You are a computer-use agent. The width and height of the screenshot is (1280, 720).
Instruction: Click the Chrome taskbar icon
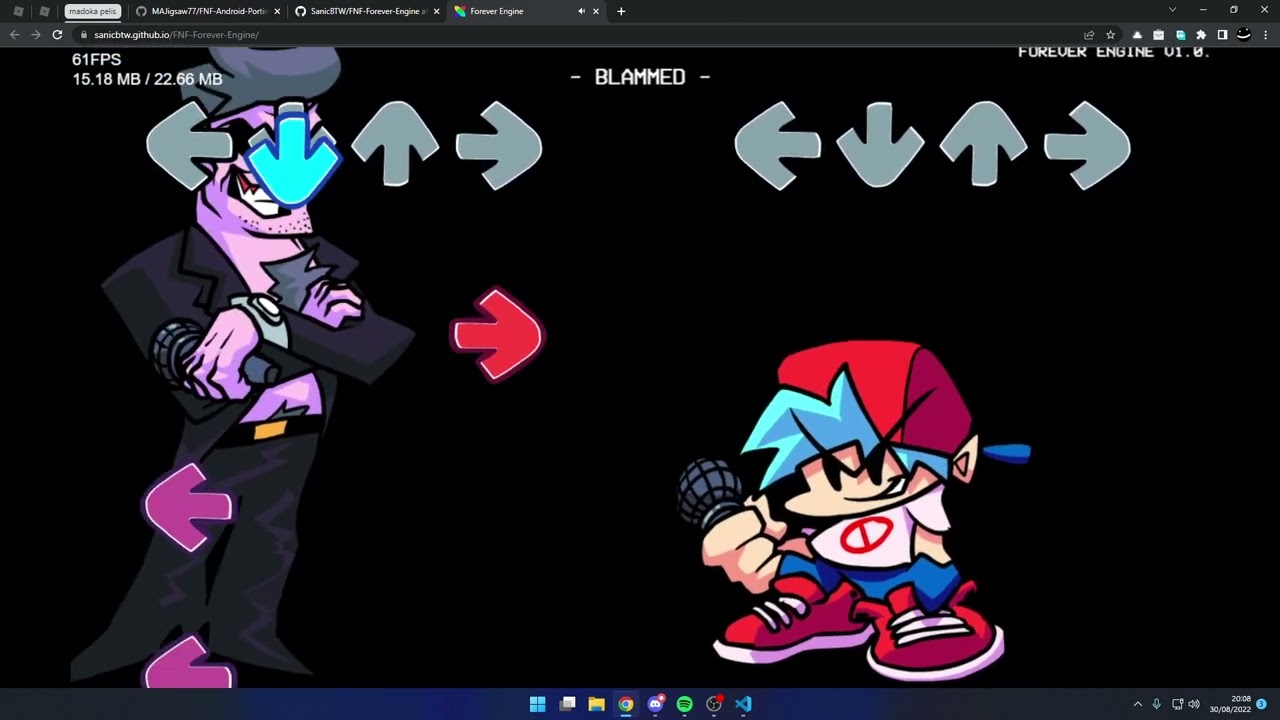(x=626, y=704)
